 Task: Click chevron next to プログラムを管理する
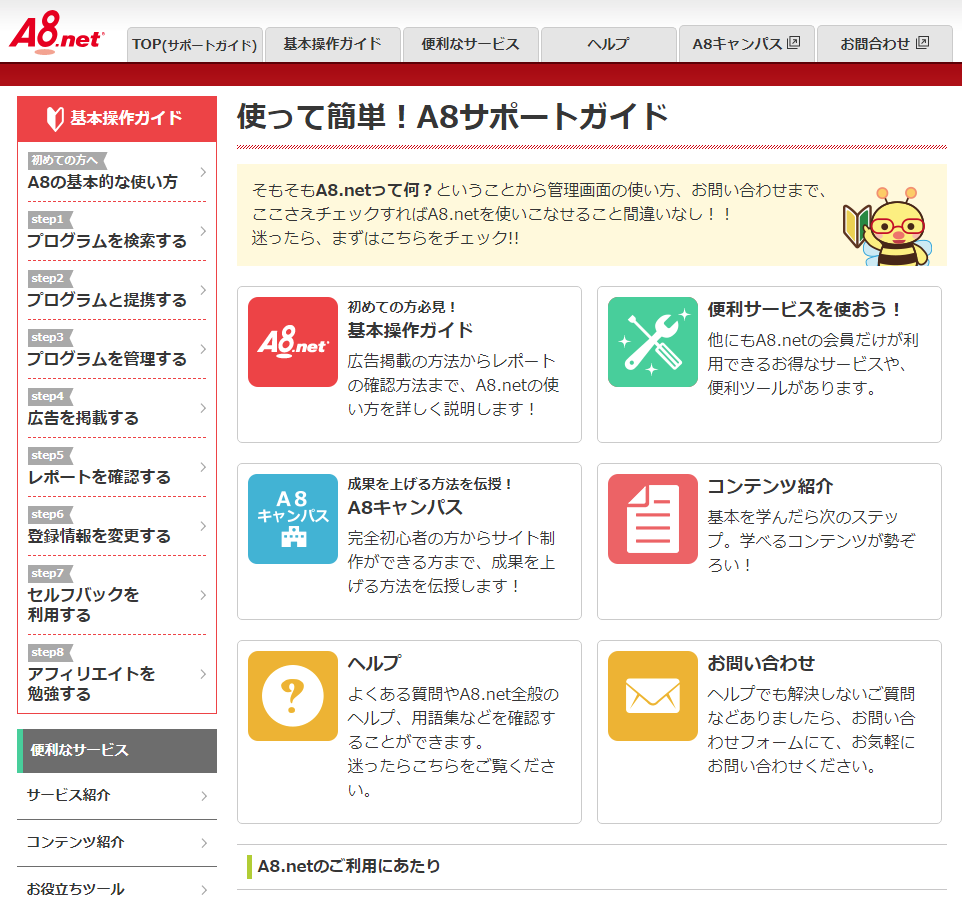[x=203, y=349]
